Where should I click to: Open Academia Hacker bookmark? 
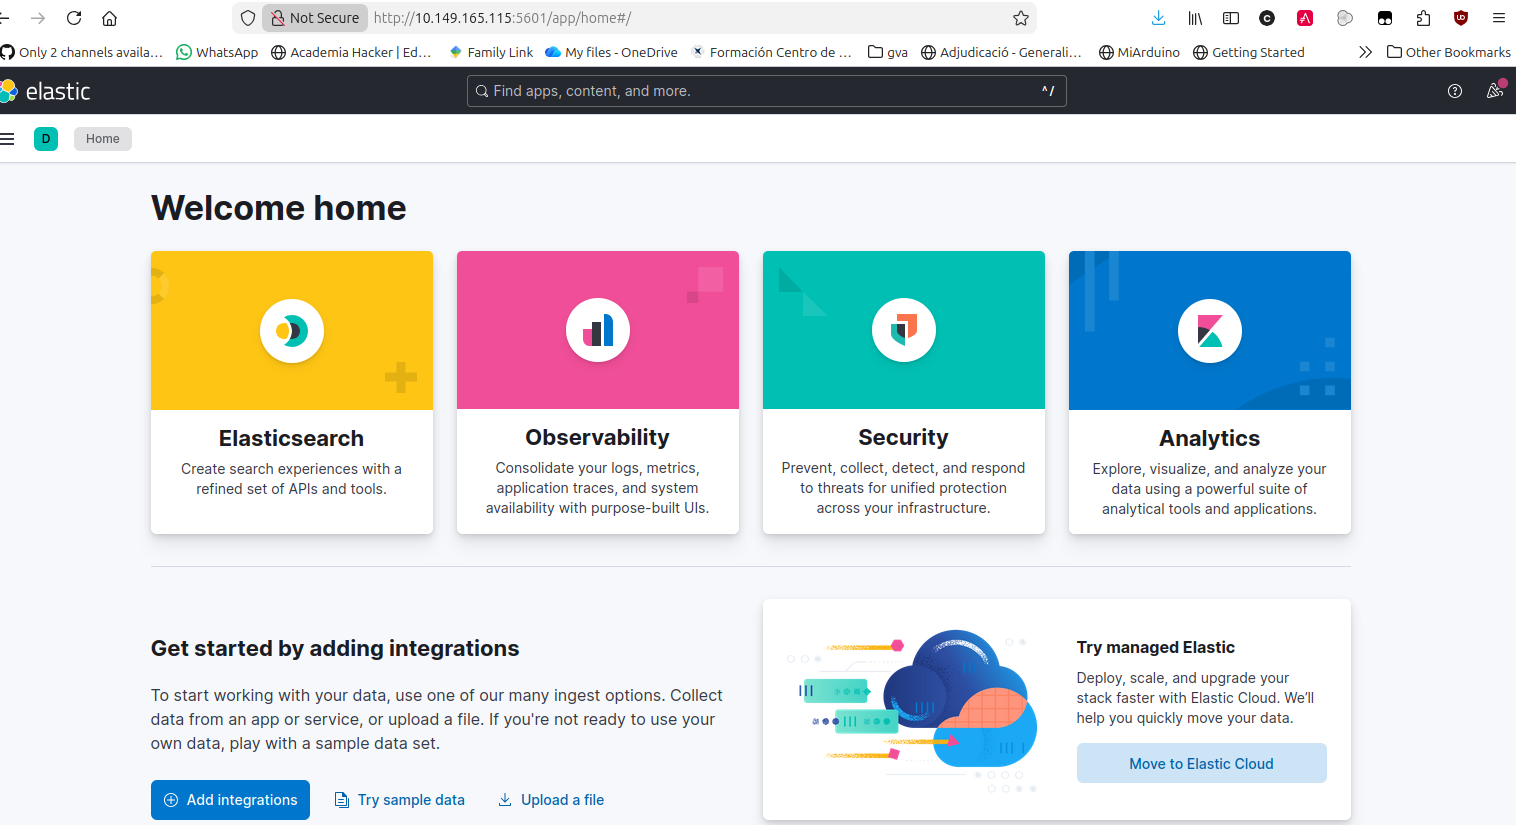click(352, 52)
